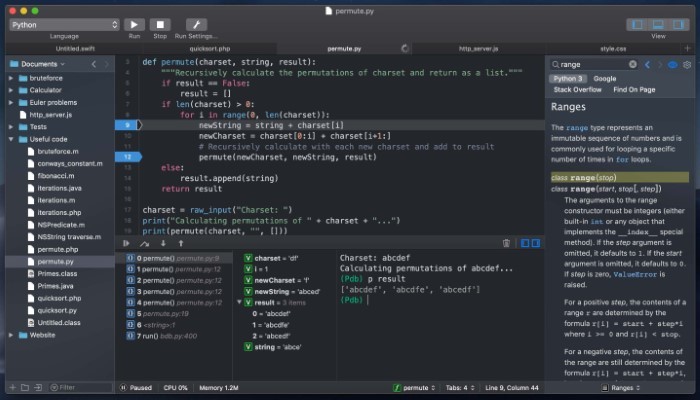Click Find On Page option

[634, 90]
